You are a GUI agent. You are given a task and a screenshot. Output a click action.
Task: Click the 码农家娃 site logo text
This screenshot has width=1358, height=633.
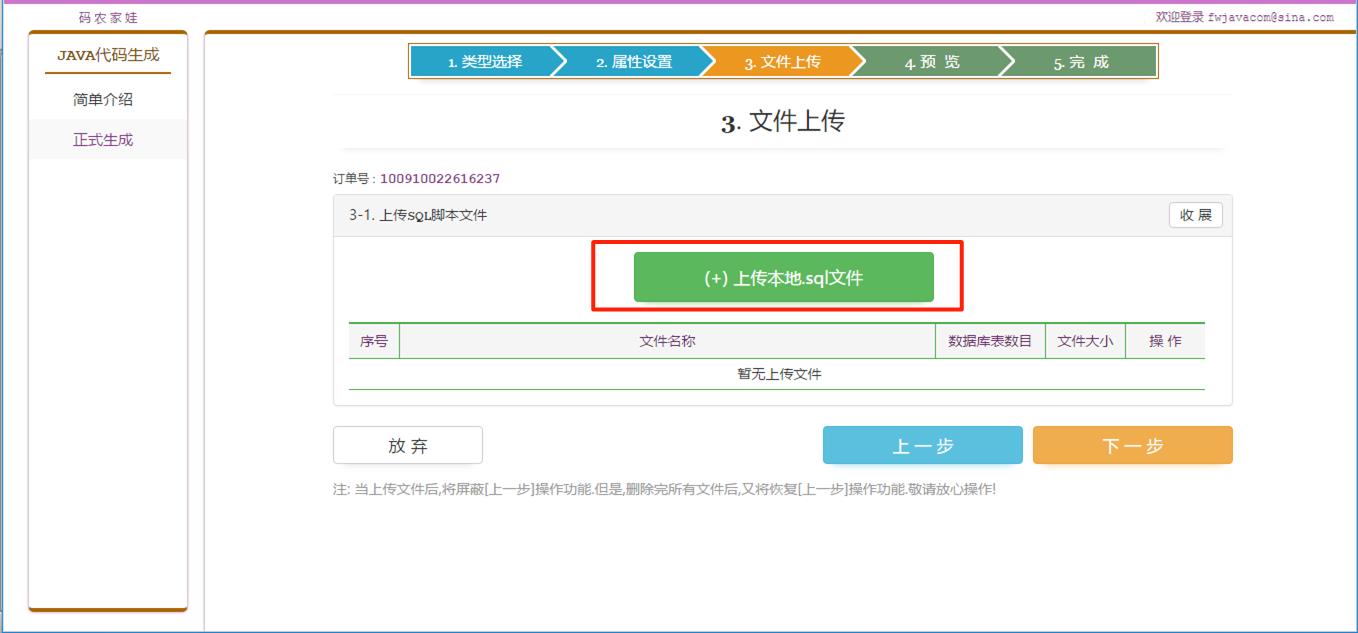[108, 18]
